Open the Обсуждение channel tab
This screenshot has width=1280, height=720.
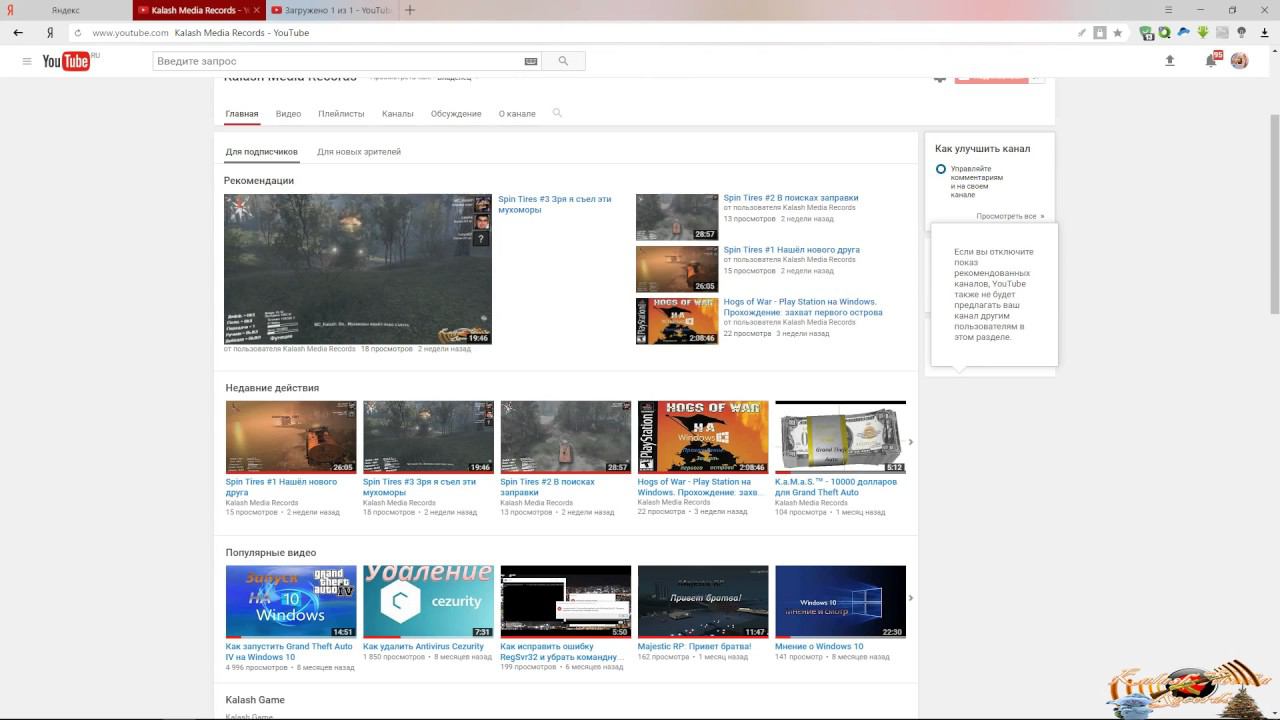coord(456,114)
